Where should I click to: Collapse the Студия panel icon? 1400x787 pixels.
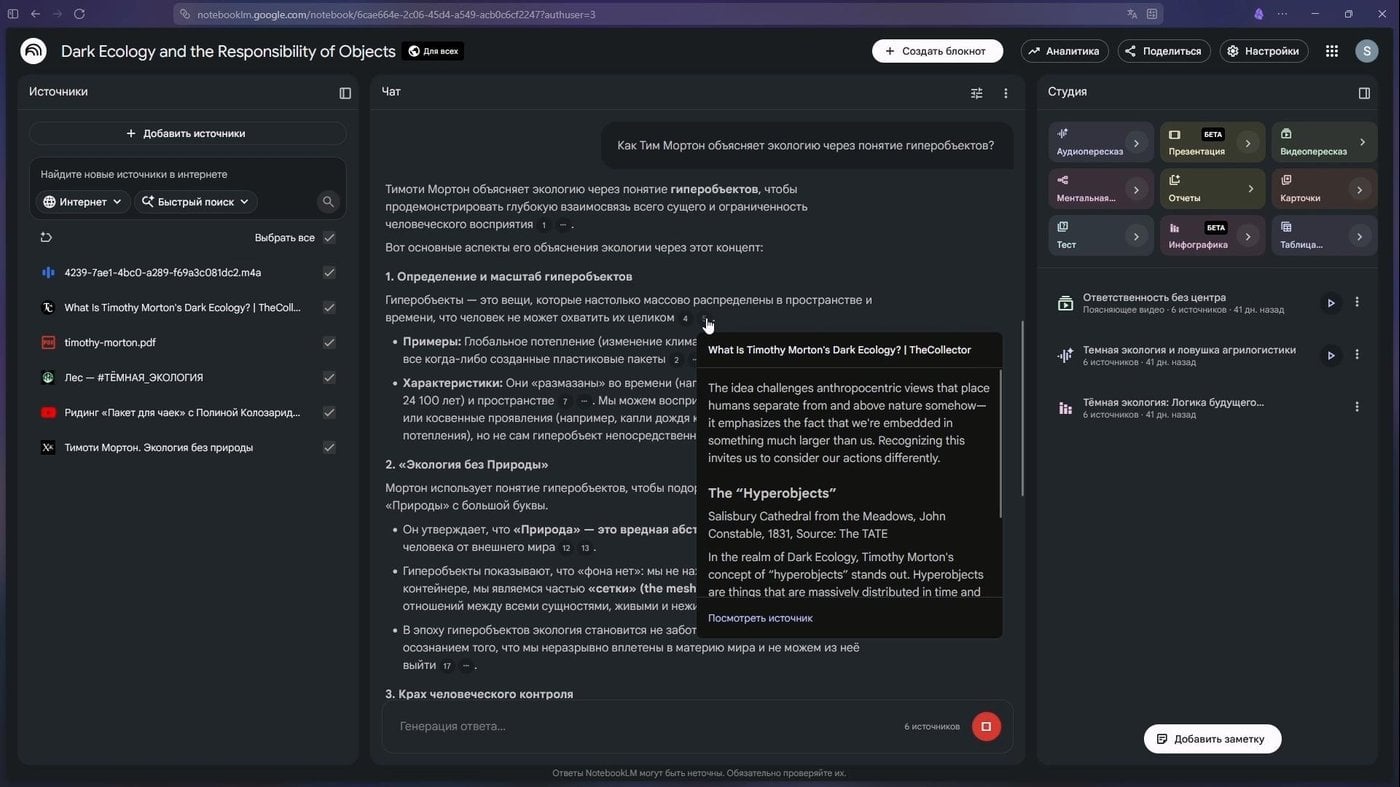pos(1364,93)
